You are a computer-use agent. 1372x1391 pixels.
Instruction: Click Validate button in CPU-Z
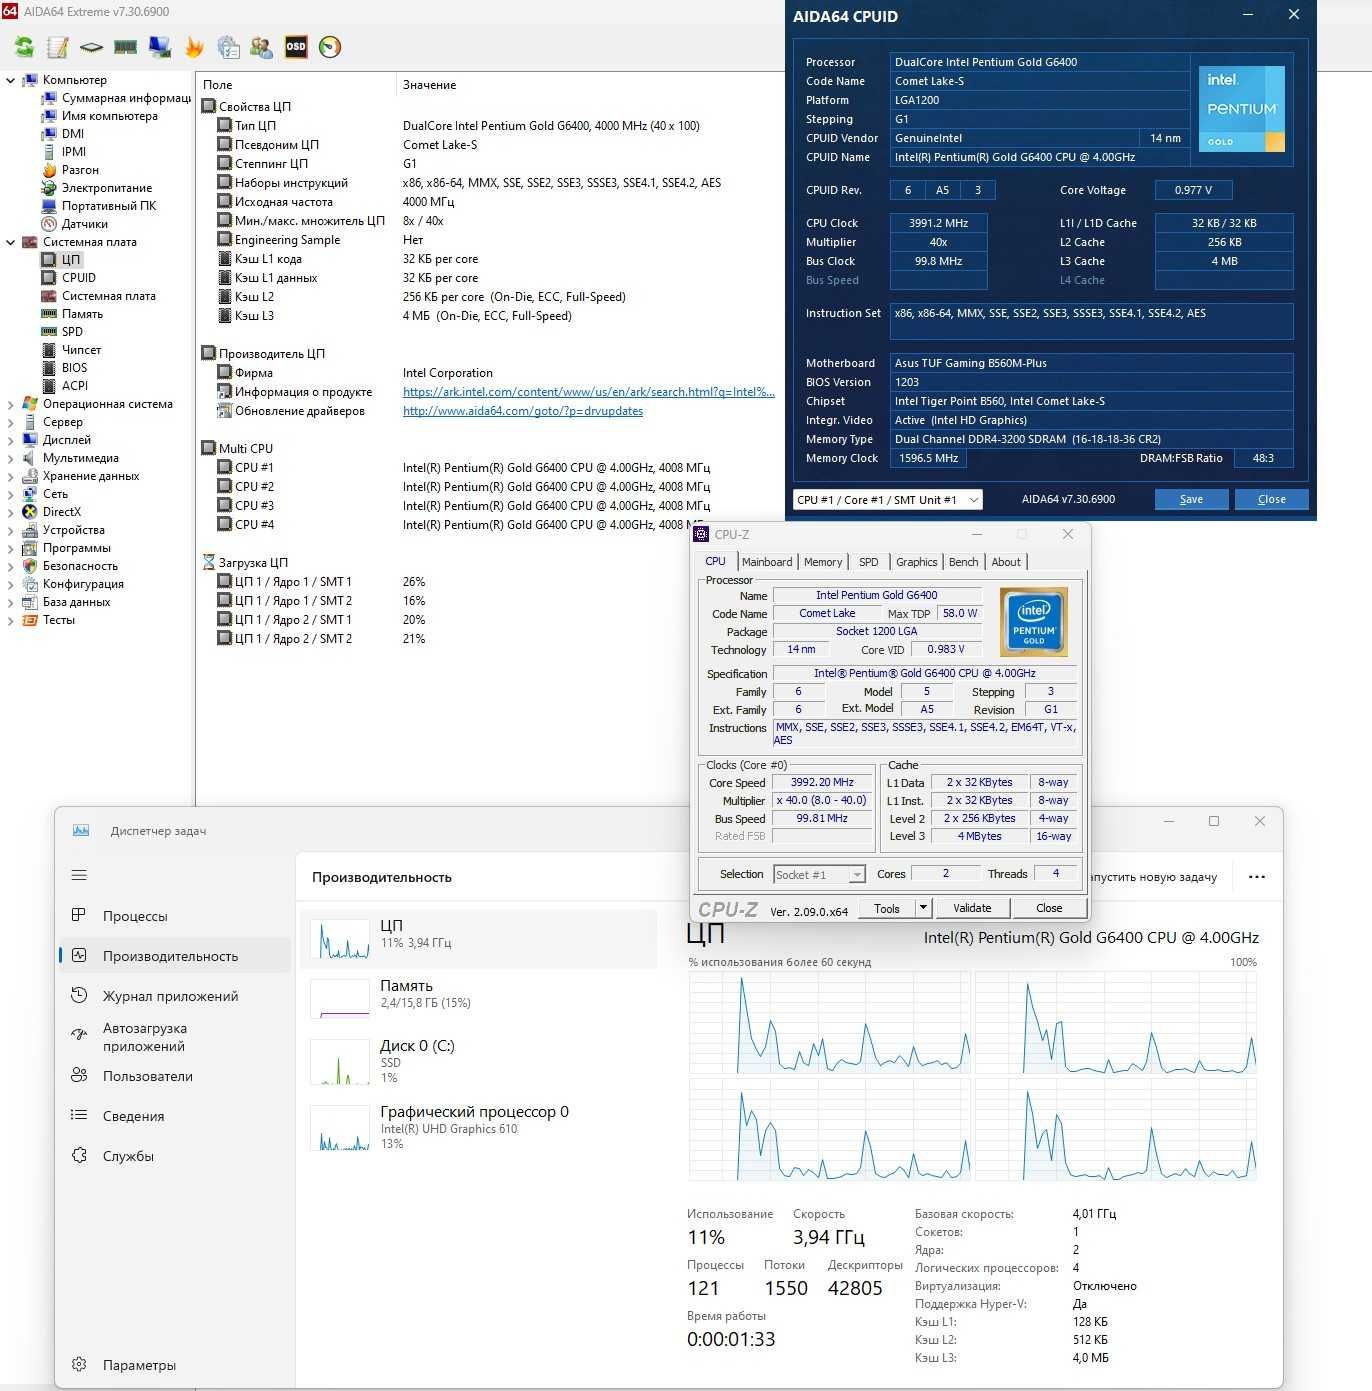pyautogui.click(x=972, y=908)
